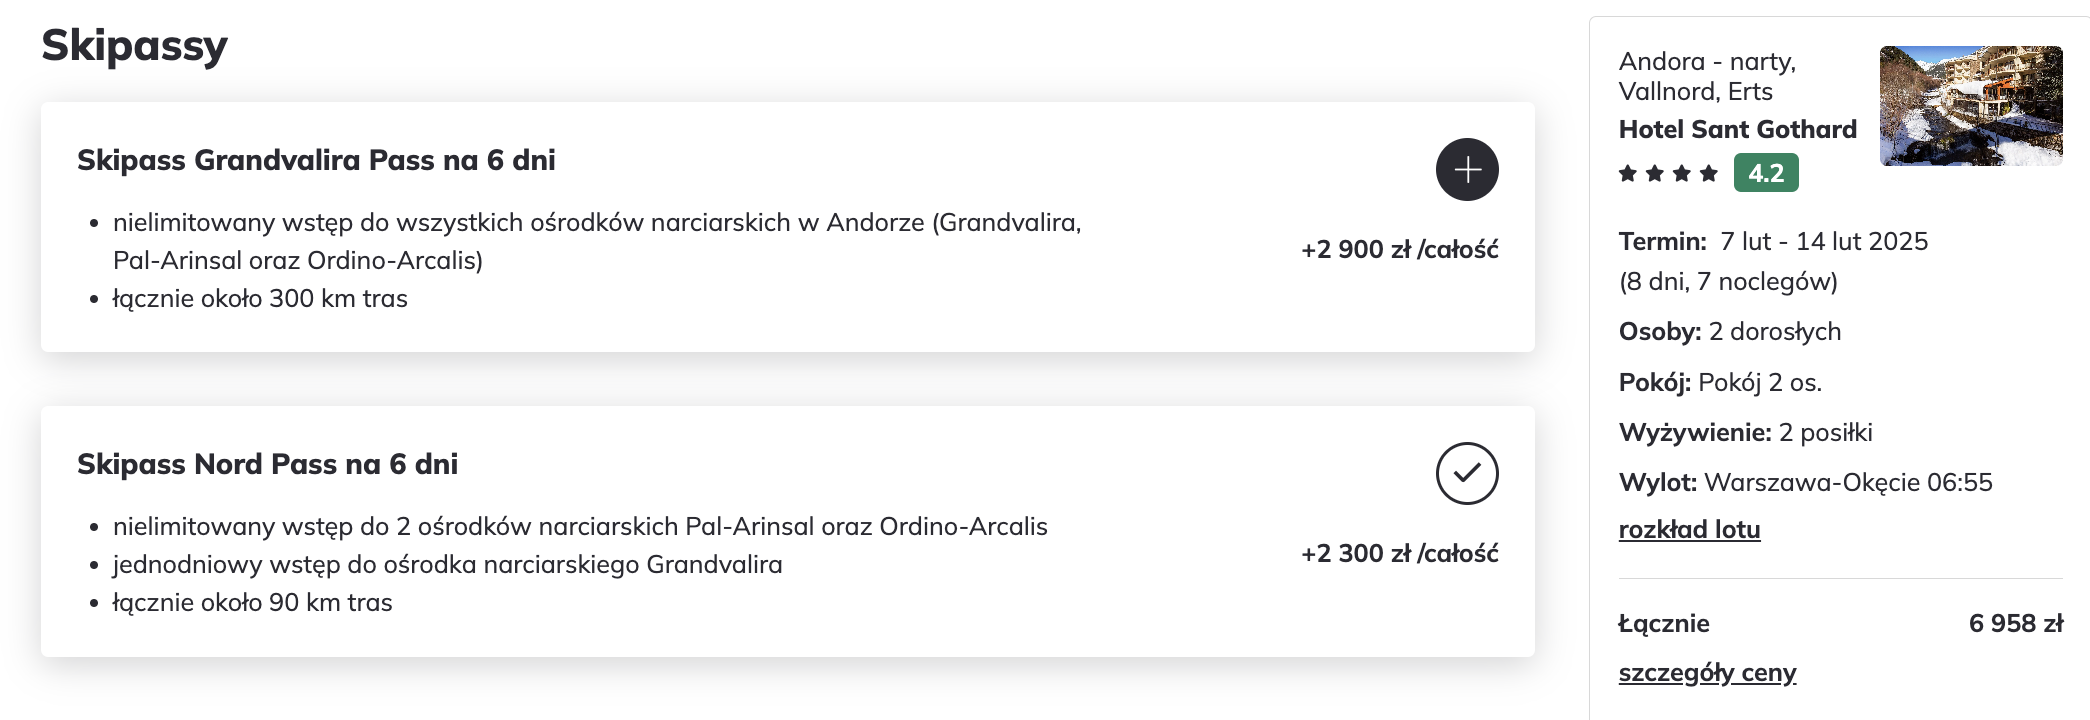The width and height of the screenshot is (2090, 720).
Task: Click the Hotel Sant Gothard name
Action: 1738,129
